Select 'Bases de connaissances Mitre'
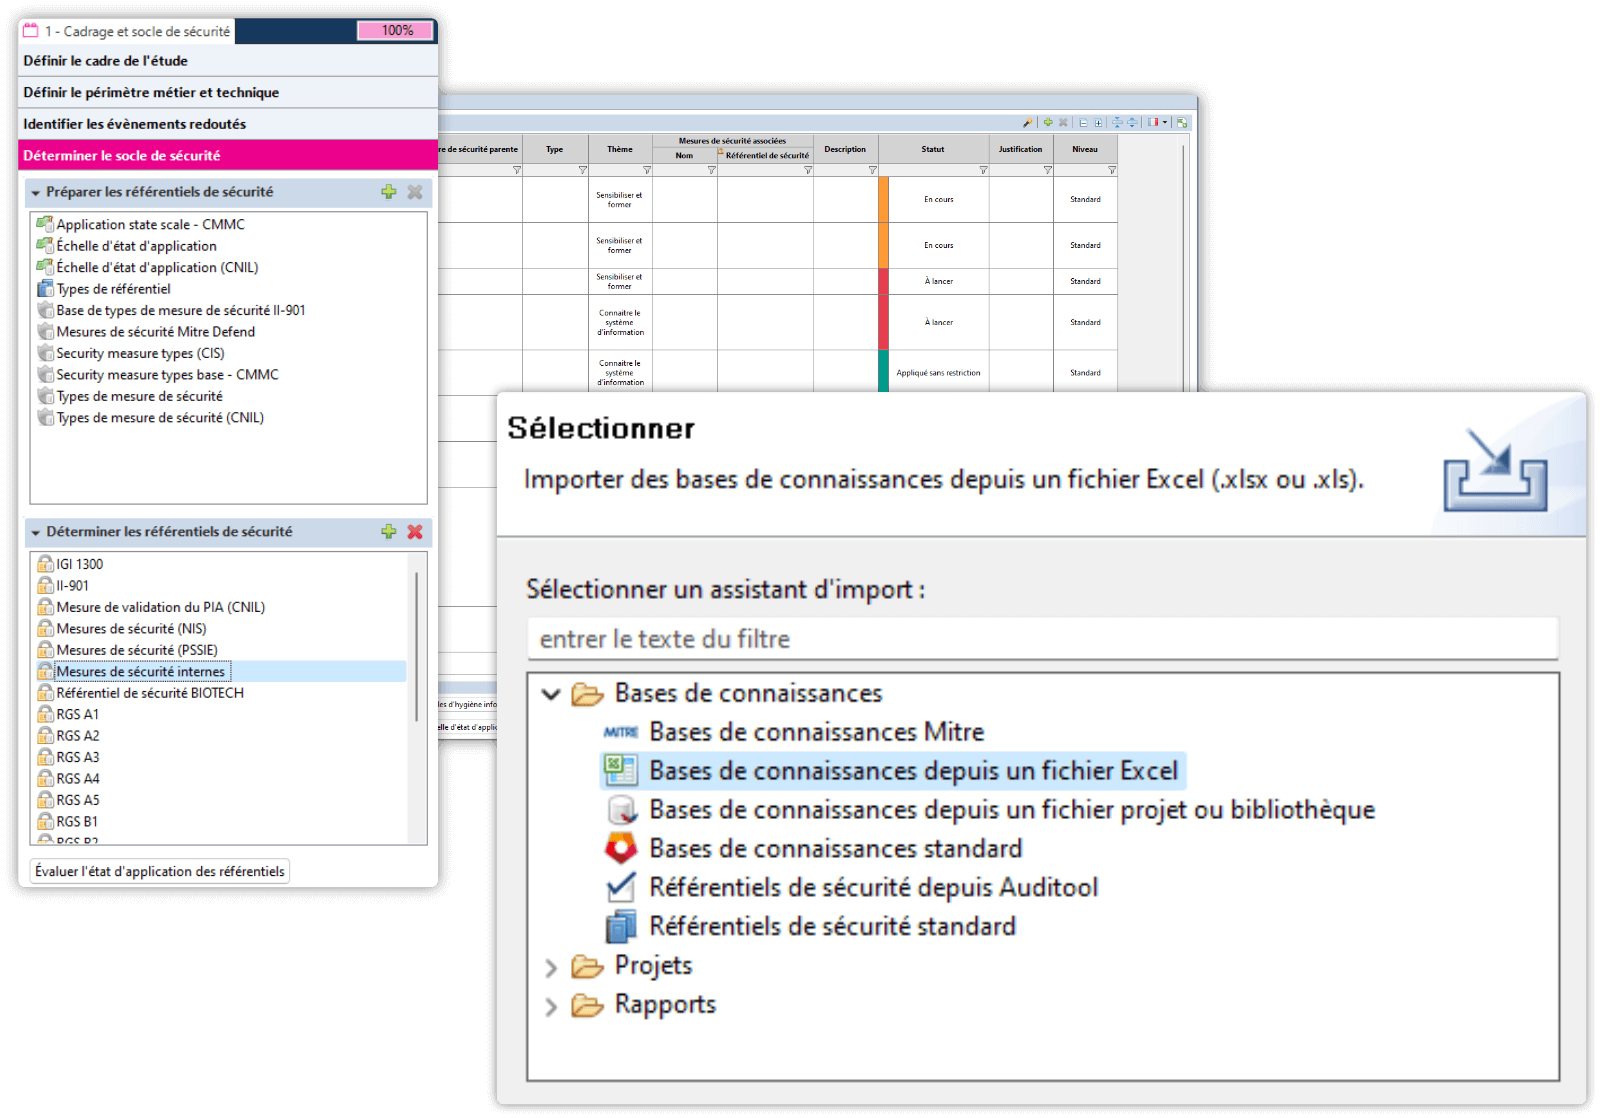Image resolution: width=1600 pixels, height=1118 pixels. click(x=816, y=732)
